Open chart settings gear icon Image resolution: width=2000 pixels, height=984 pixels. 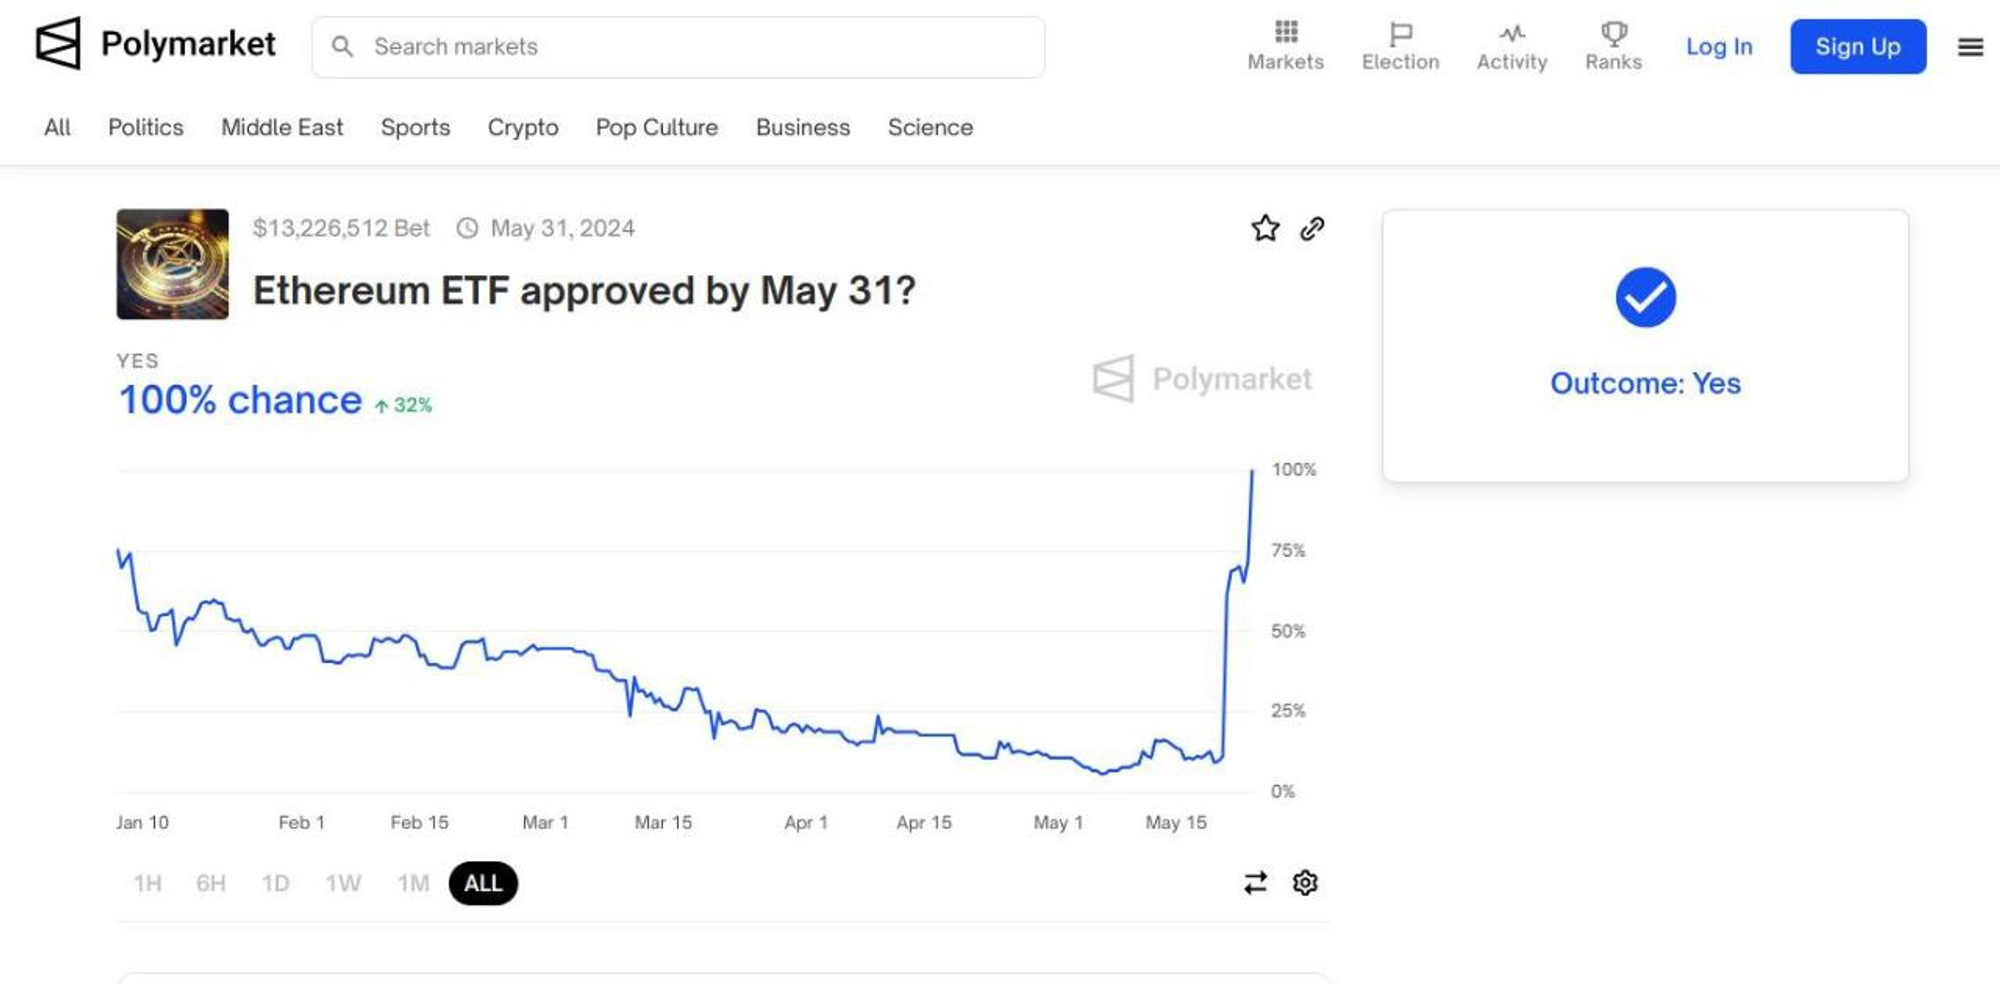tap(1305, 883)
